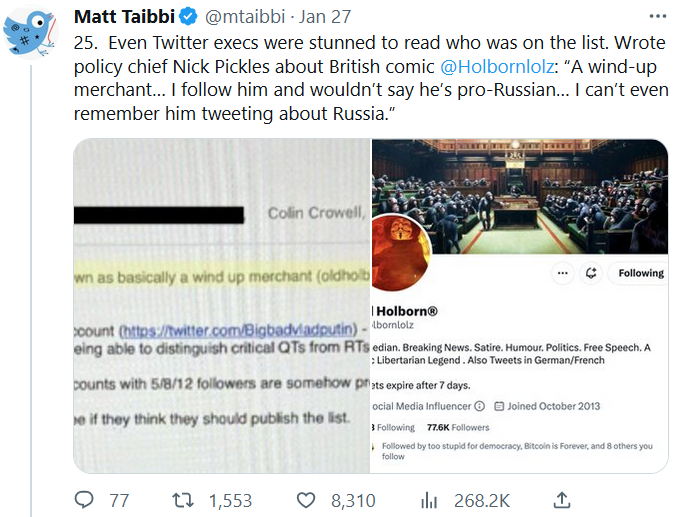
Task: Click the 8,310 likes count
Action: point(353,499)
